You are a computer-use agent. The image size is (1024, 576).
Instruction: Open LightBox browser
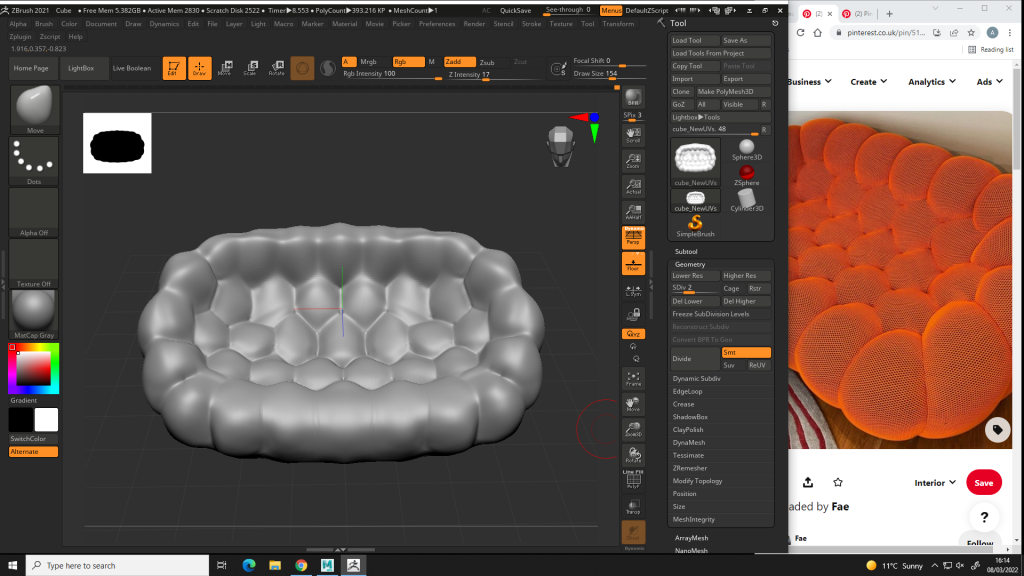pyautogui.click(x=81, y=68)
